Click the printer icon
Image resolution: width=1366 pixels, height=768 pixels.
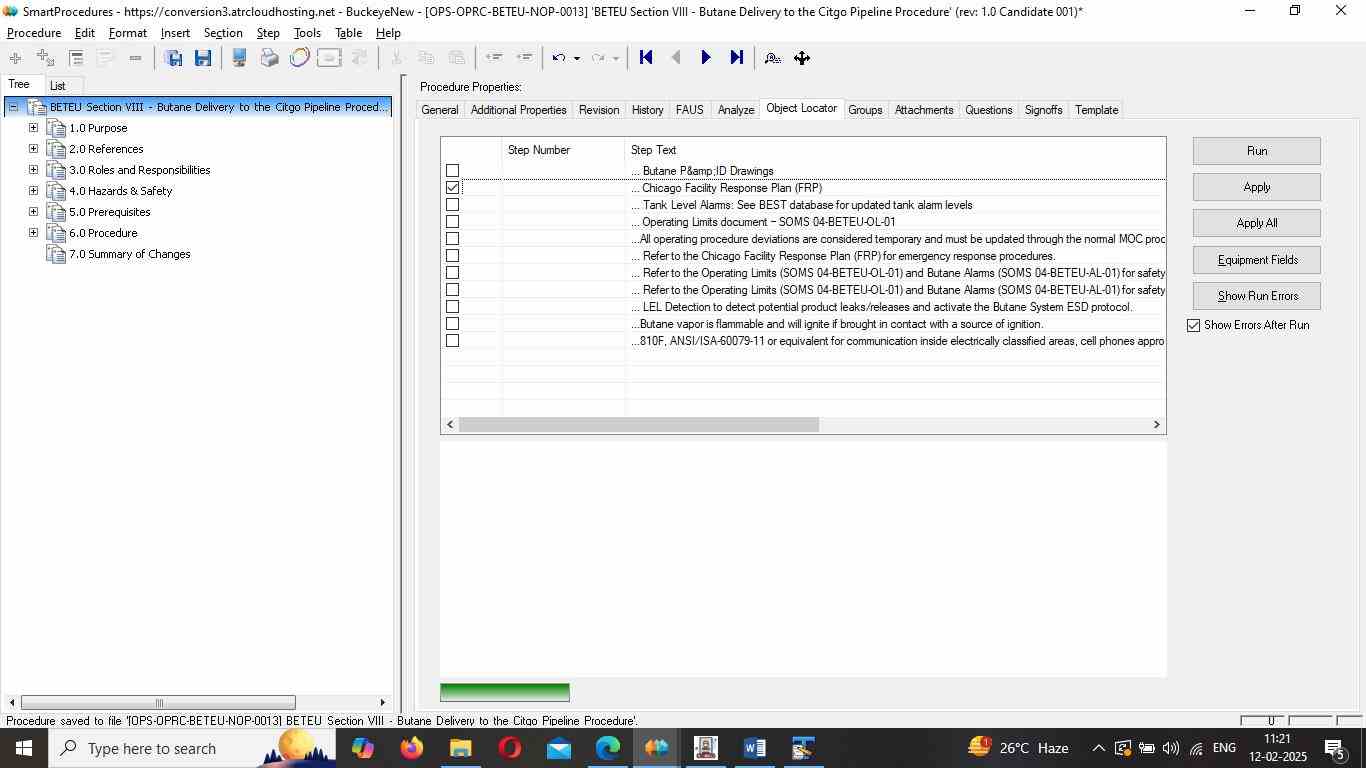point(269,58)
